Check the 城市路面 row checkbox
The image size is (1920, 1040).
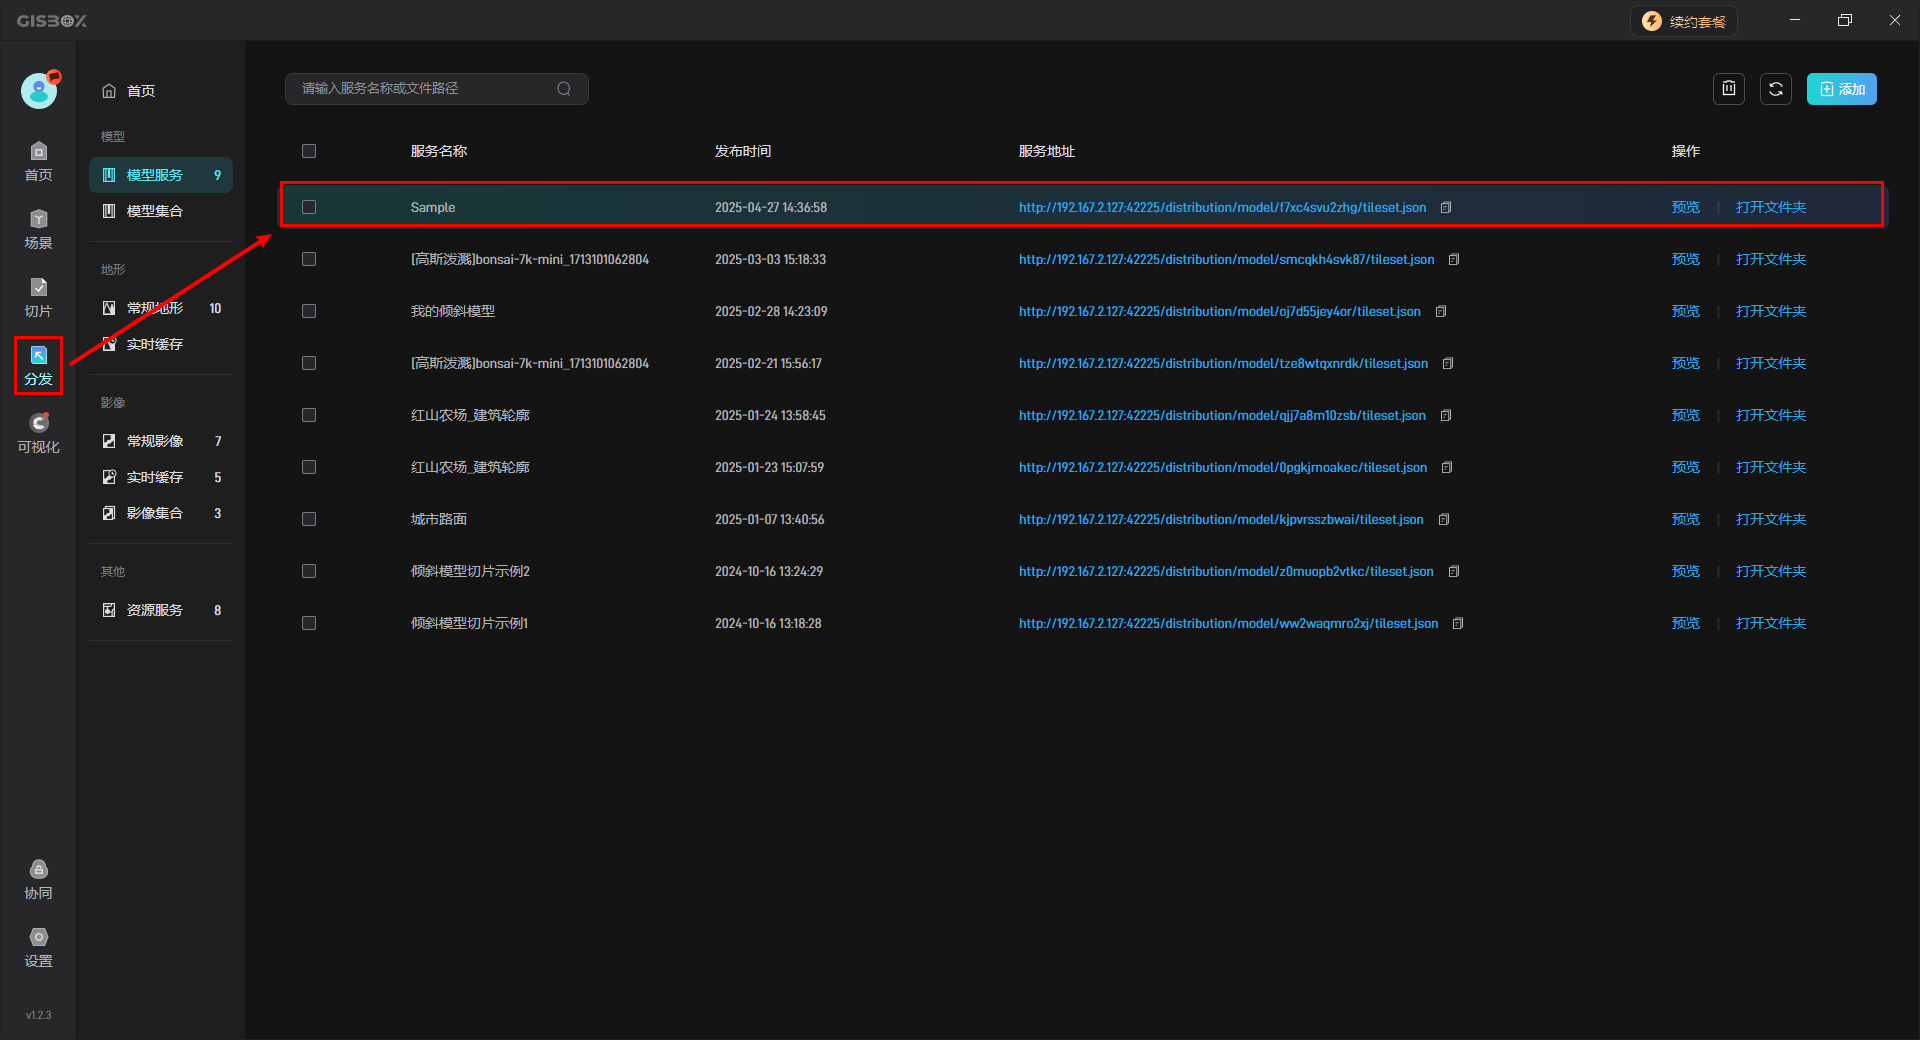click(309, 519)
